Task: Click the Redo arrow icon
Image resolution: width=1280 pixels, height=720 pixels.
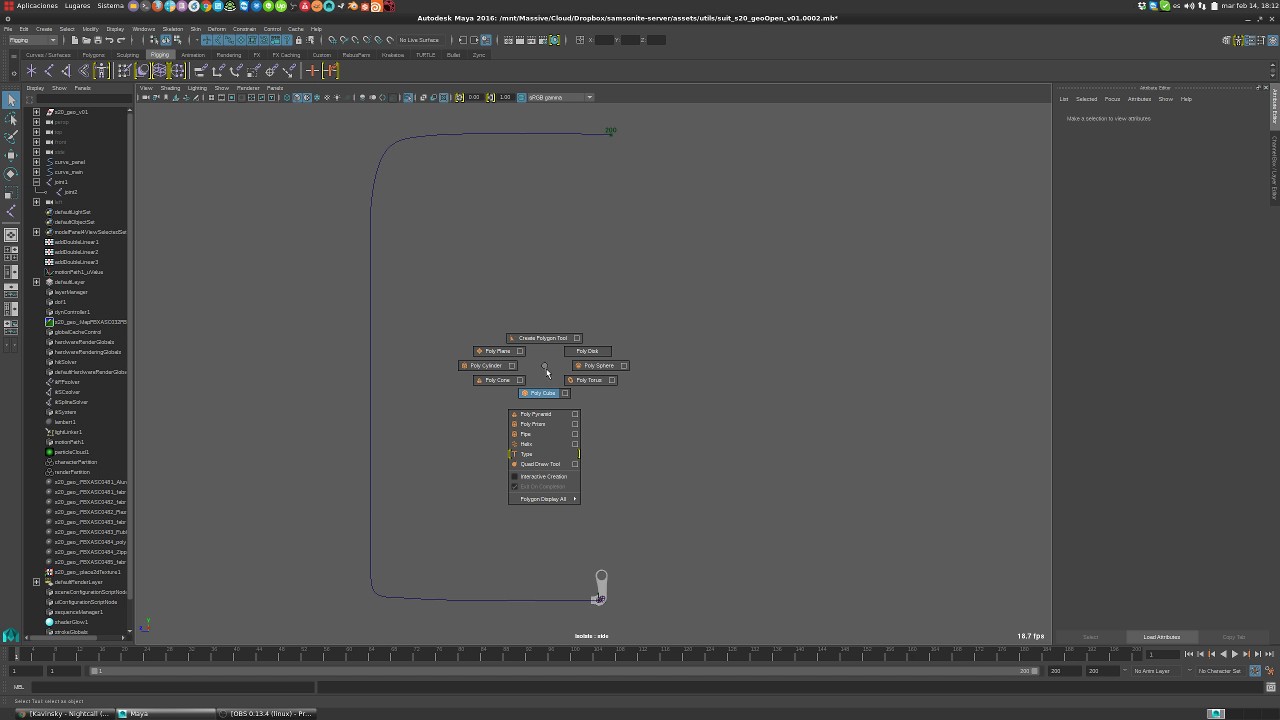Action: point(120,40)
